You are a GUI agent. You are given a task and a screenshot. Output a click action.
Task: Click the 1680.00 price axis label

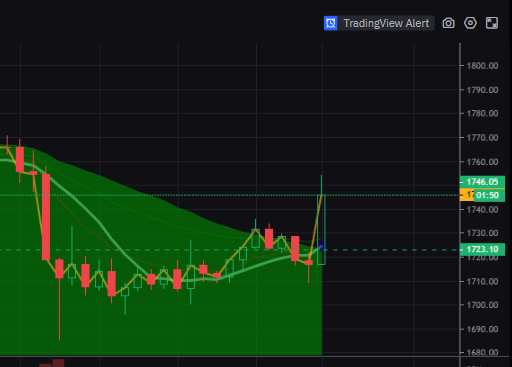point(482,352)
